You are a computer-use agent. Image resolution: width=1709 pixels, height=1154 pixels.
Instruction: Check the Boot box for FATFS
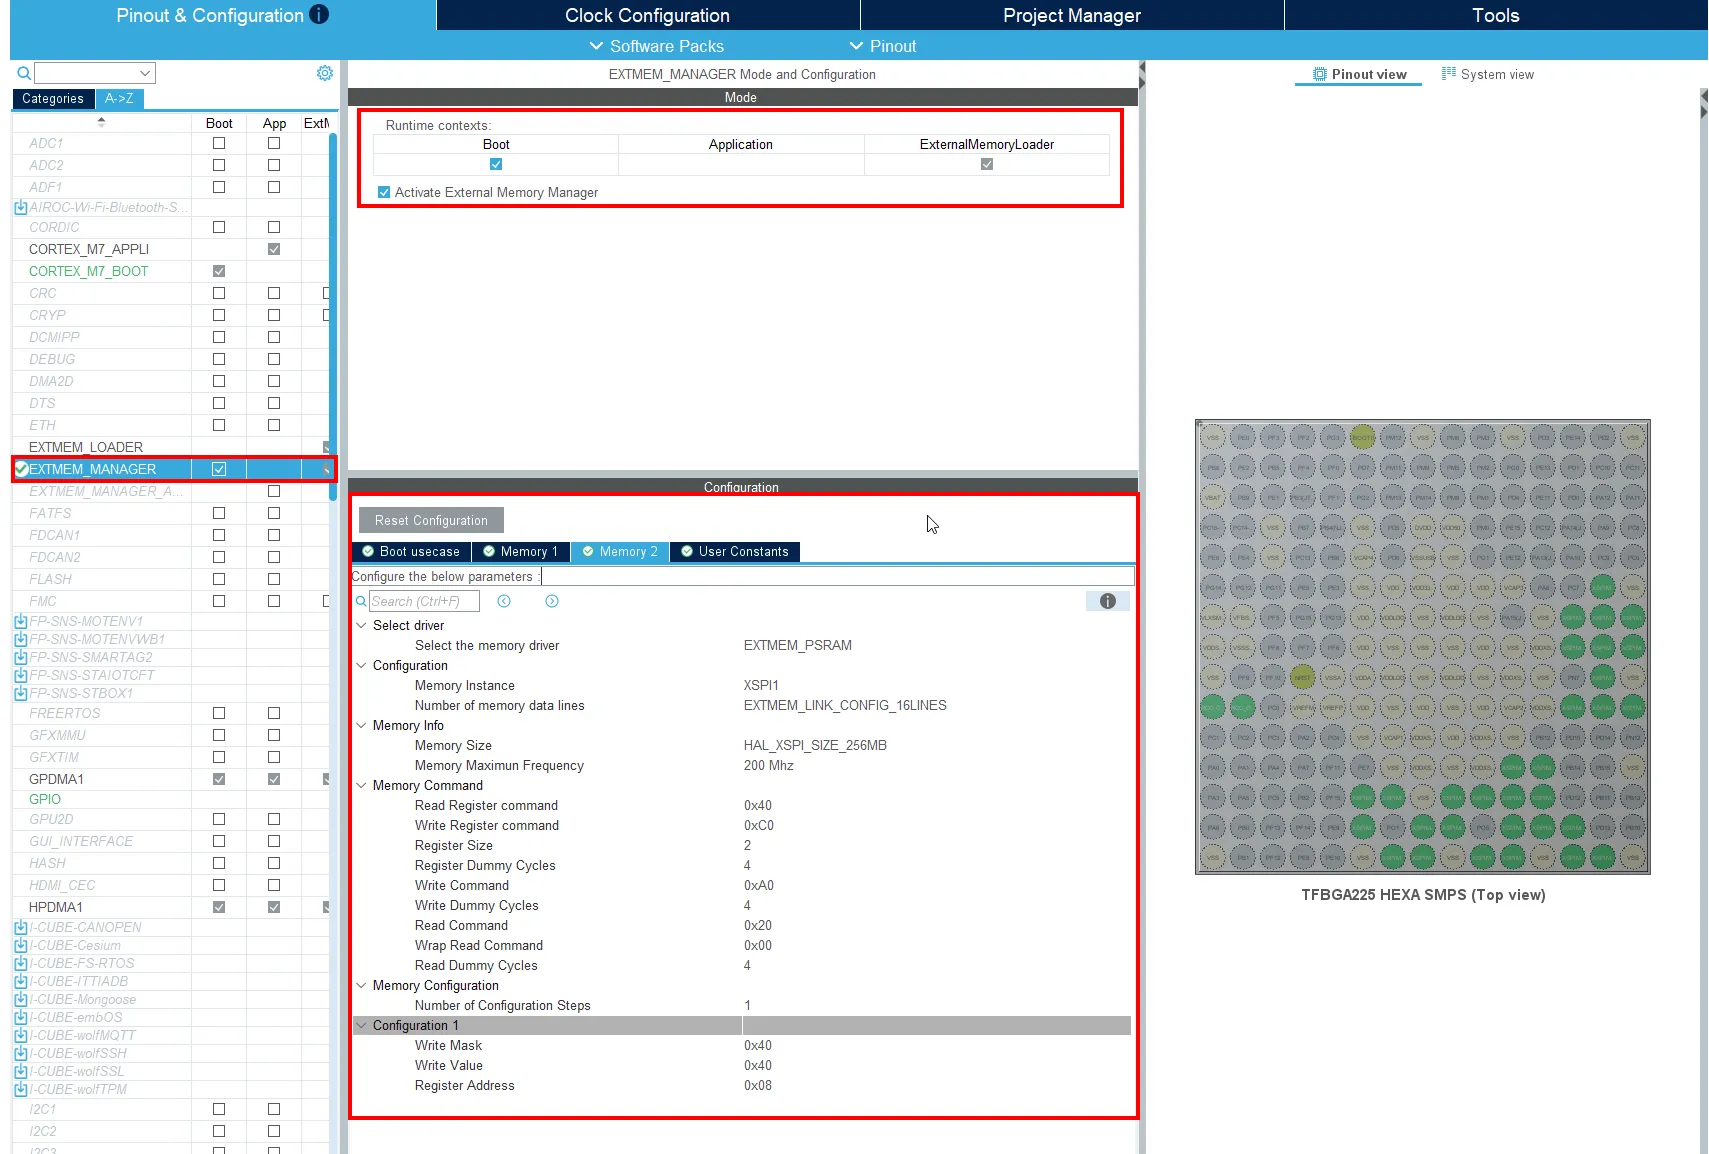(219, 513)
